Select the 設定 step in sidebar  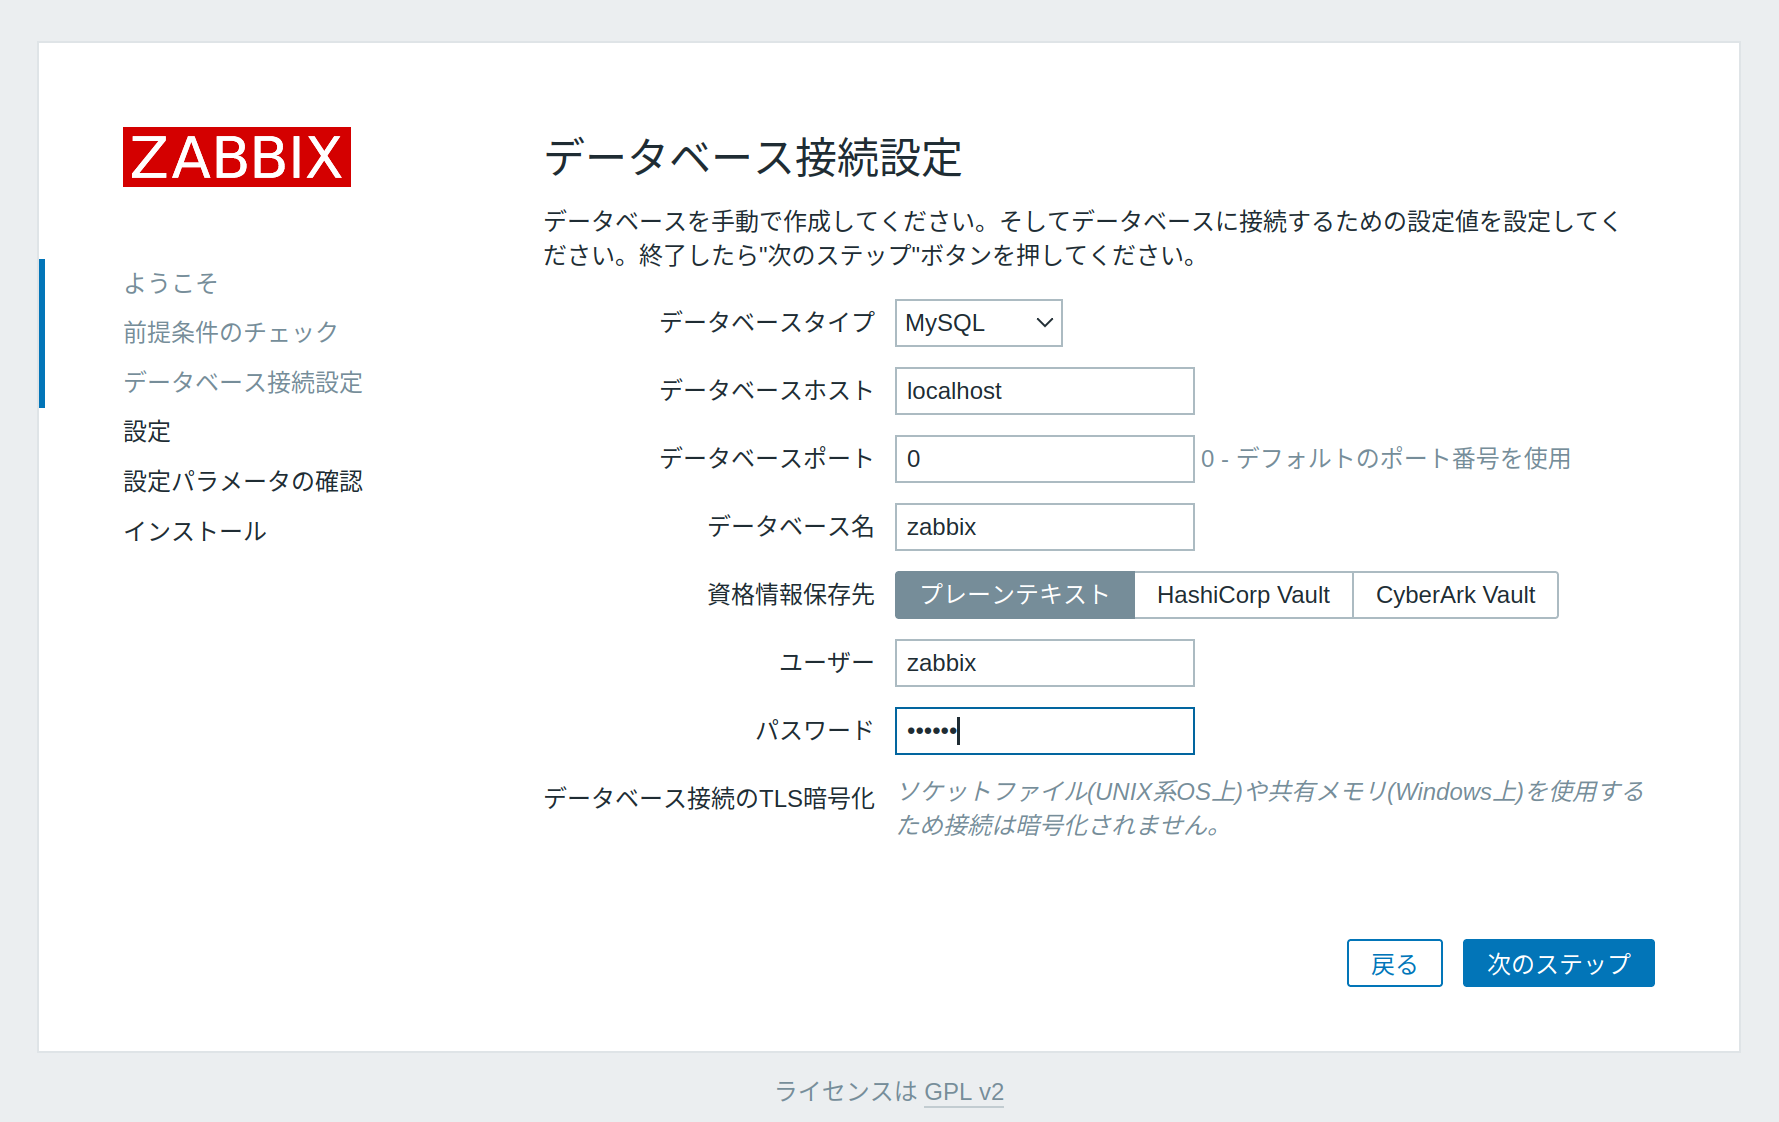tap(146, 431)
